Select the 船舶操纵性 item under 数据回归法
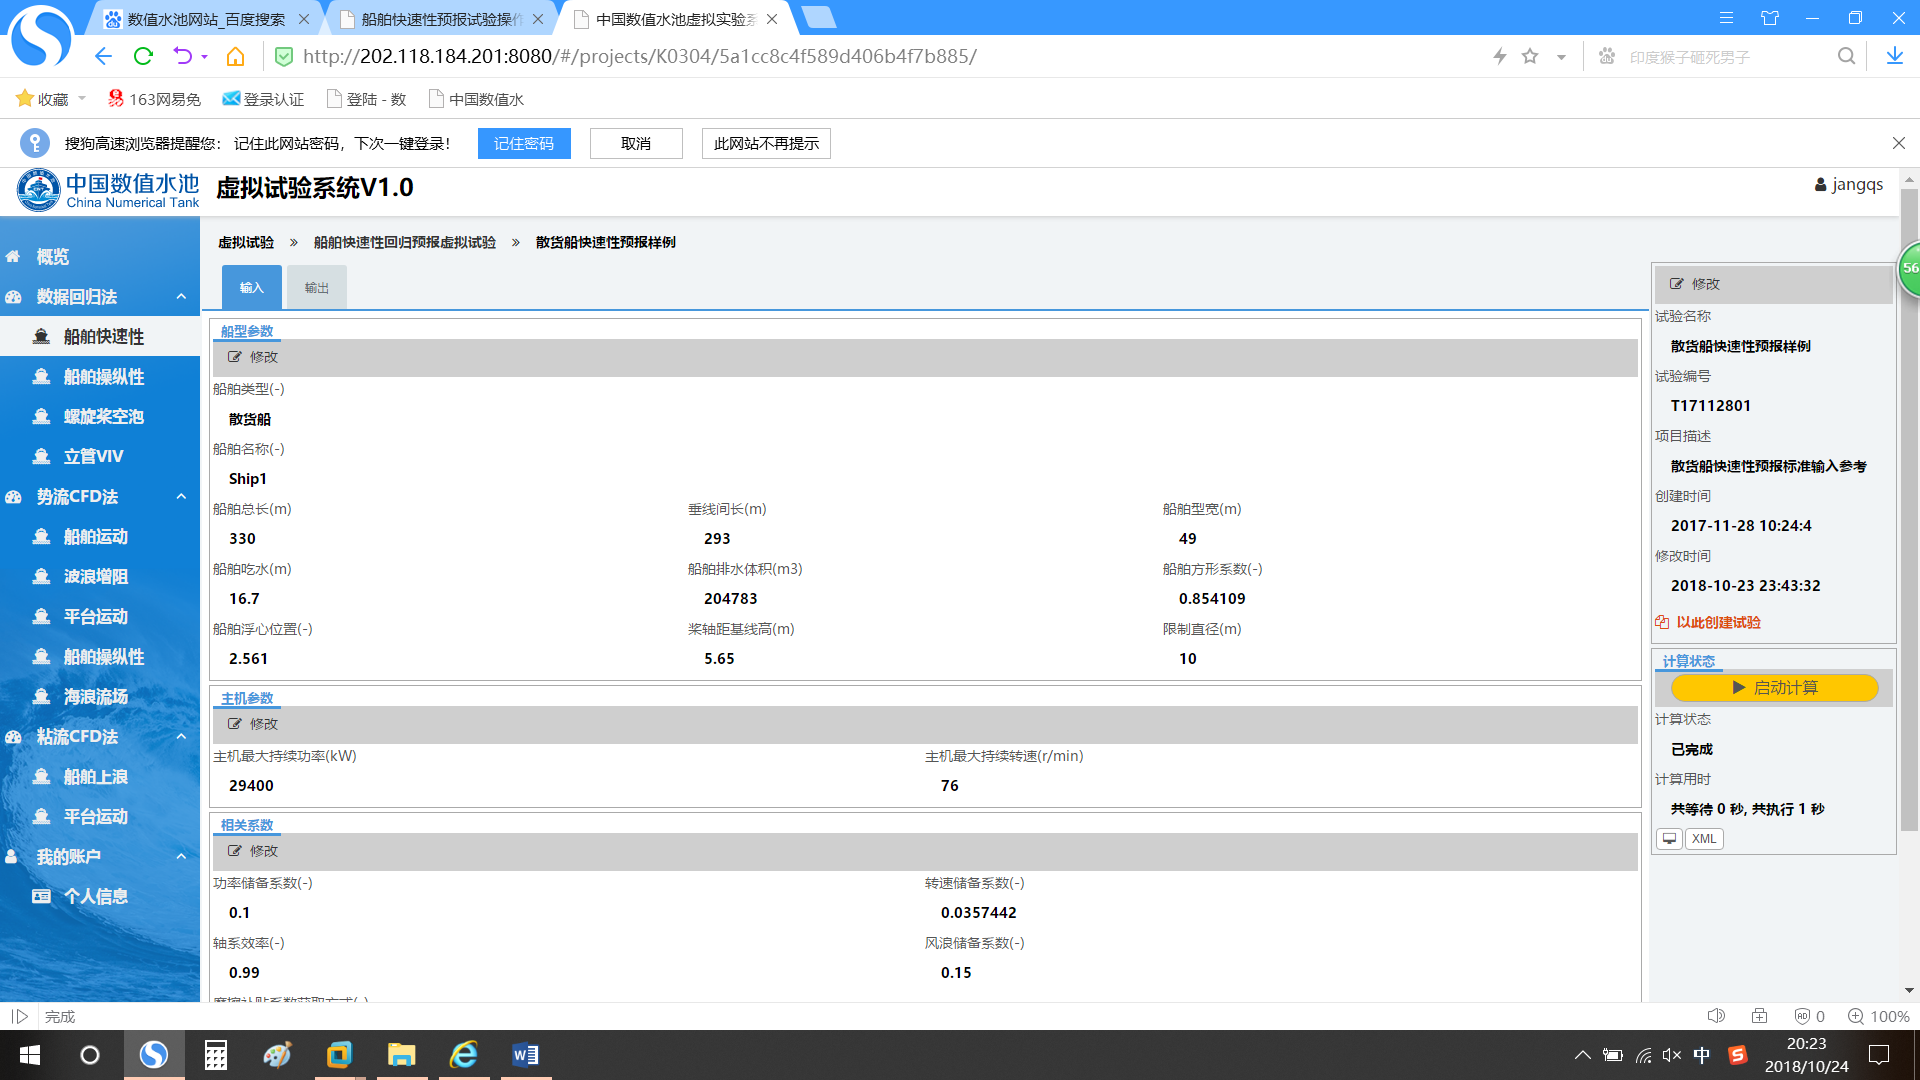 103,377
